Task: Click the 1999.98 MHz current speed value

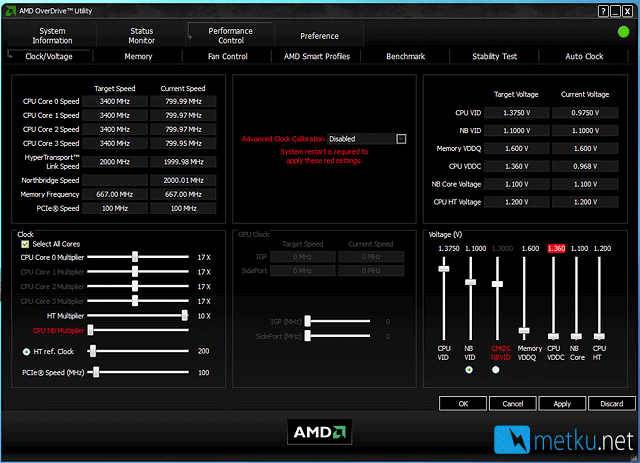Action: [183, 162]
